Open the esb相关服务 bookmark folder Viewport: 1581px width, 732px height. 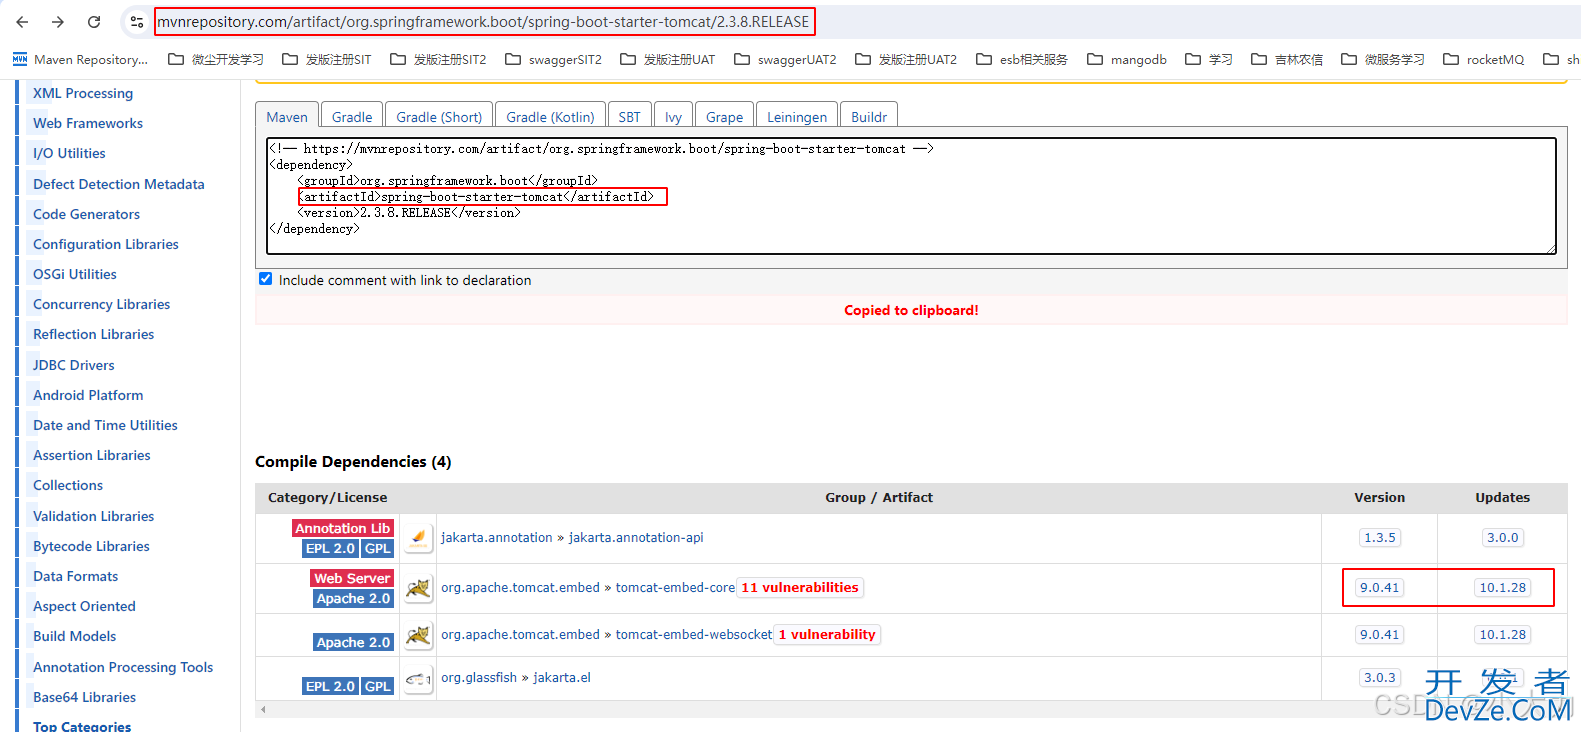point(1022,59)
